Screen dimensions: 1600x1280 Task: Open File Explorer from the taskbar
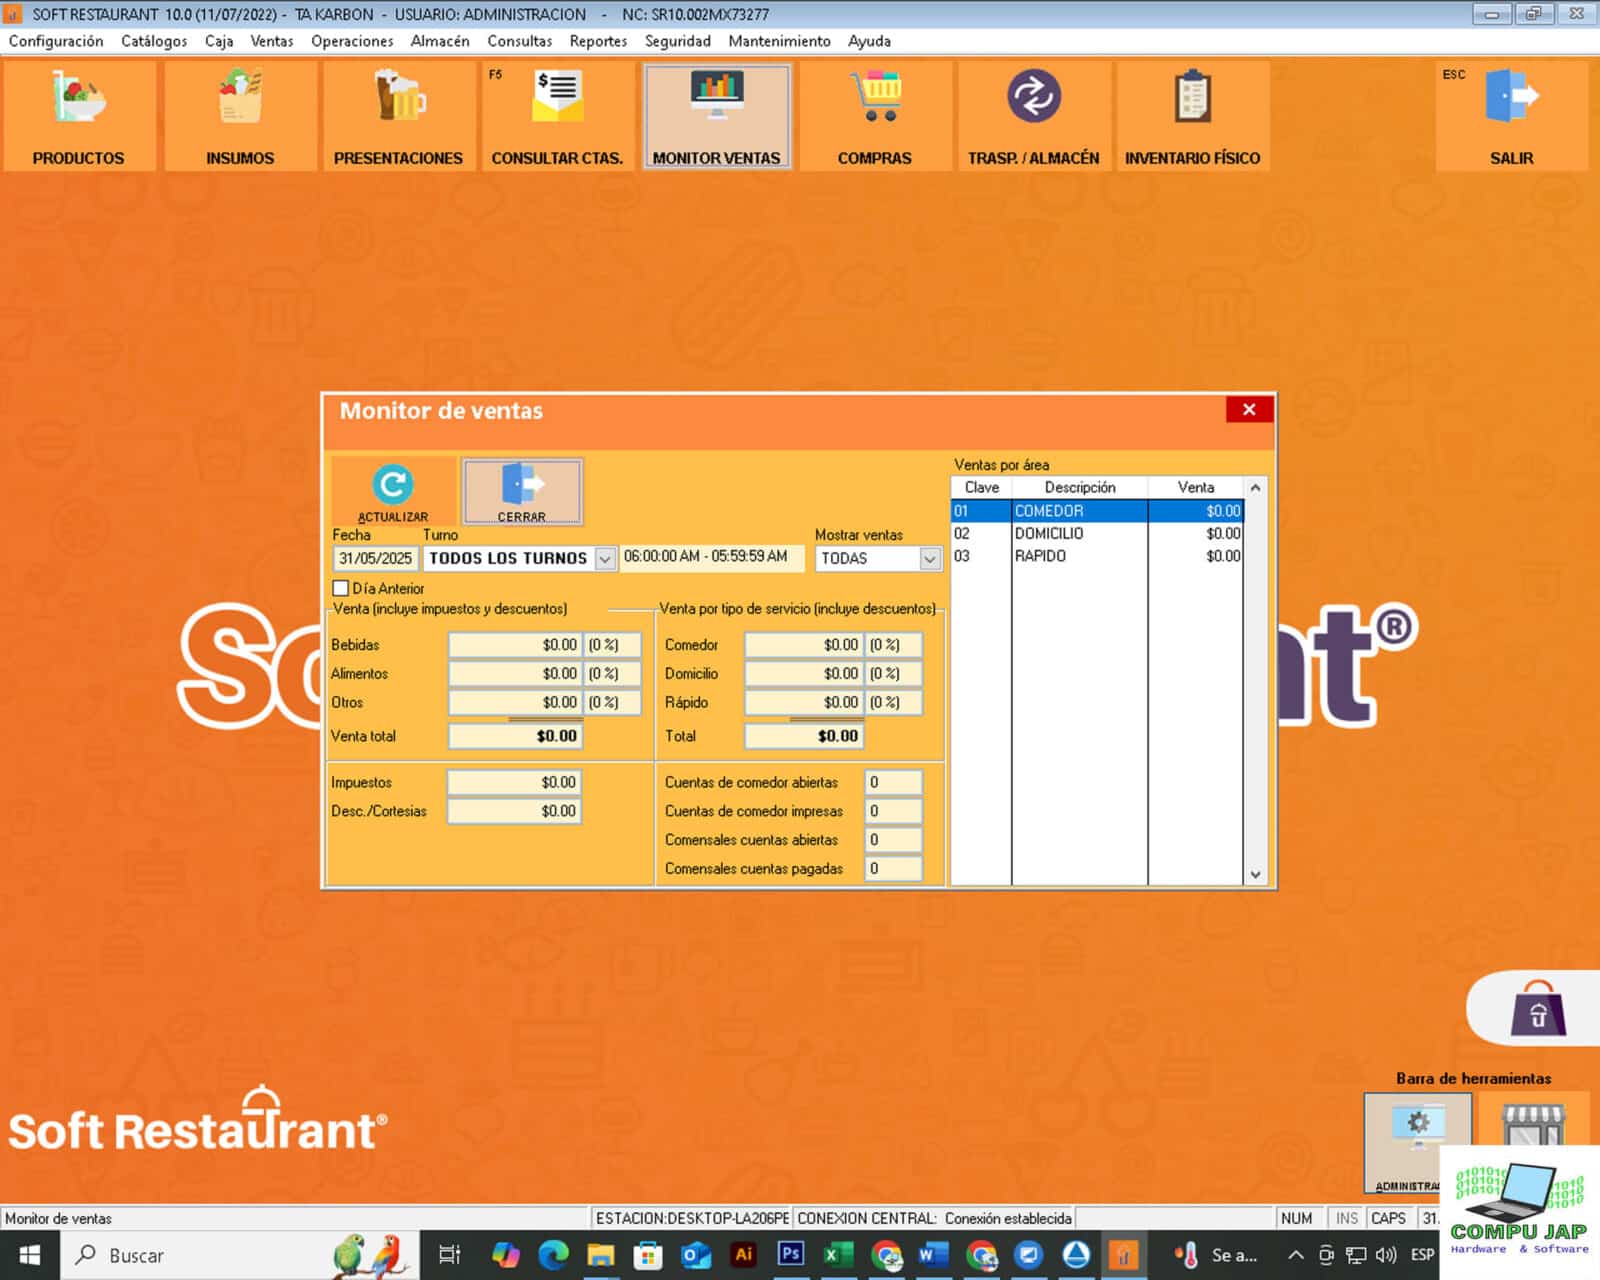click(x=600, y=1255)
